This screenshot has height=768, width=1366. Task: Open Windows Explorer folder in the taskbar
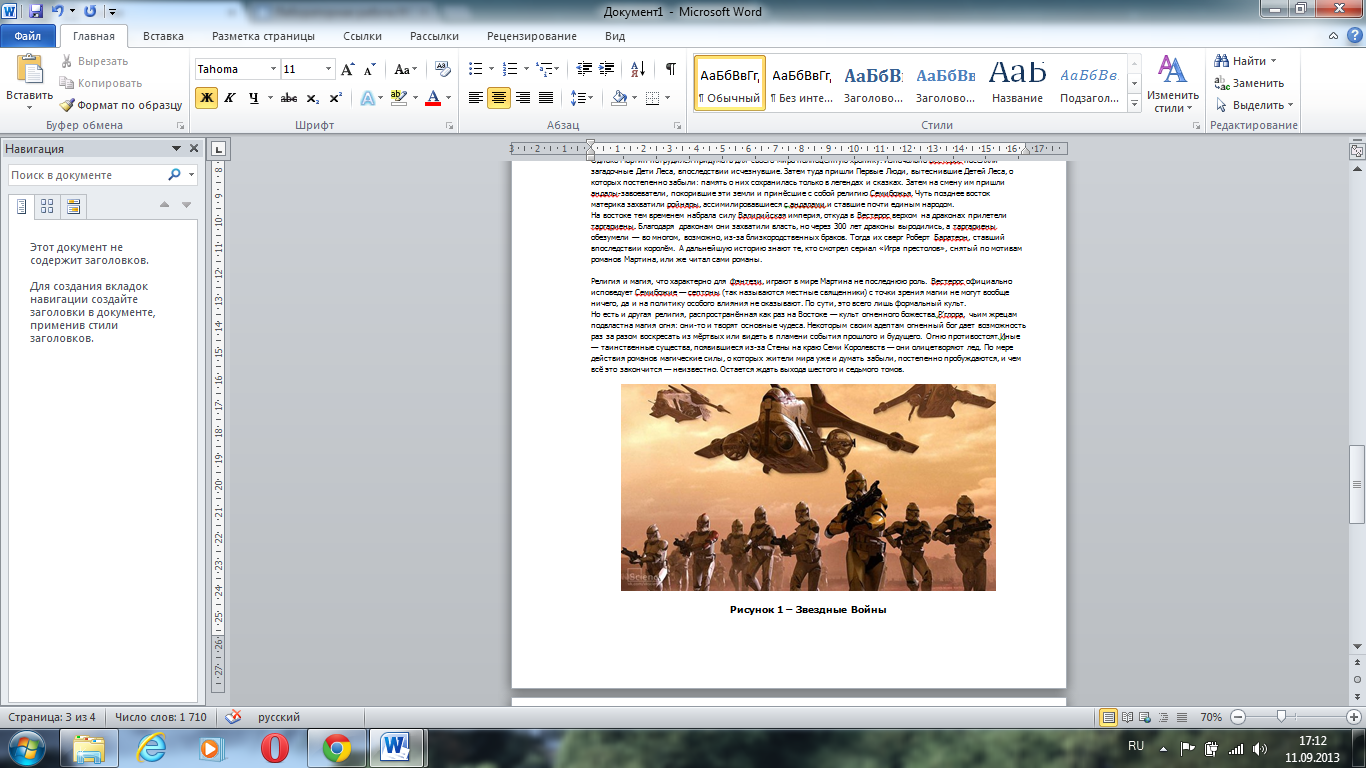89,748
